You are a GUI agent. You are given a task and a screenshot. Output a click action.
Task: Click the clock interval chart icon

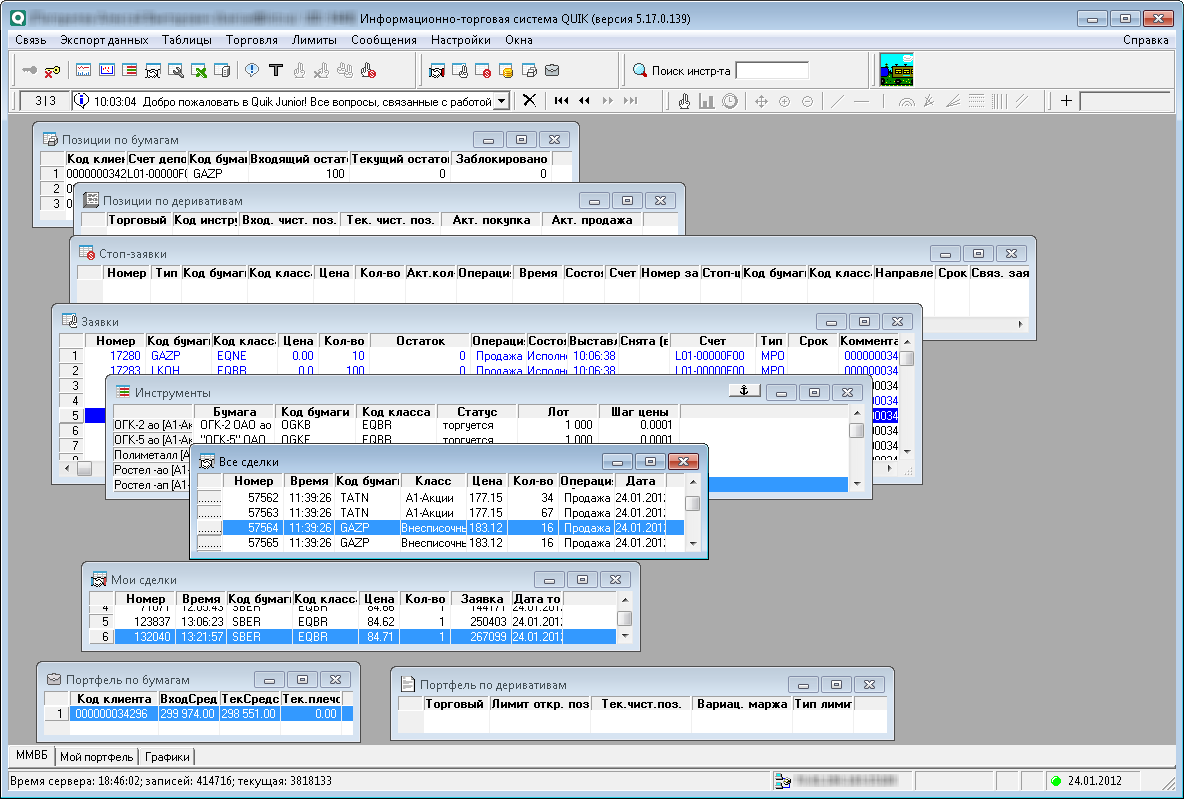(x=729, y=101)
